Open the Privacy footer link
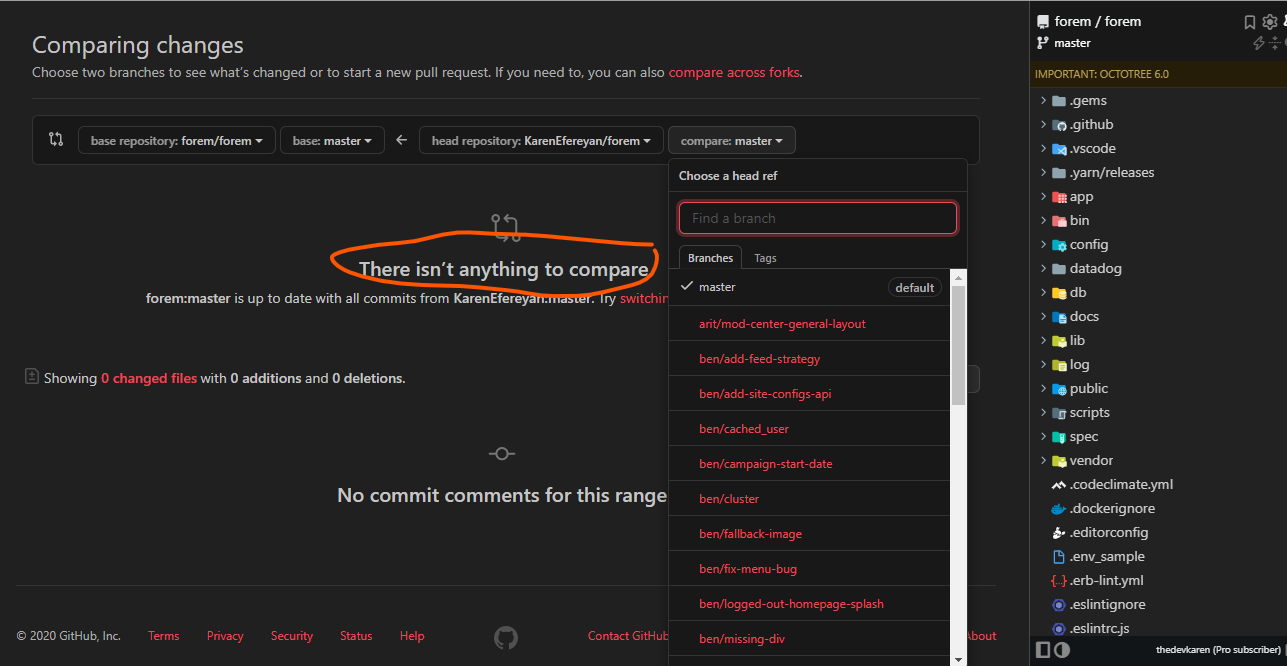Screen dimensions: 1287x666 pos(225,636)
